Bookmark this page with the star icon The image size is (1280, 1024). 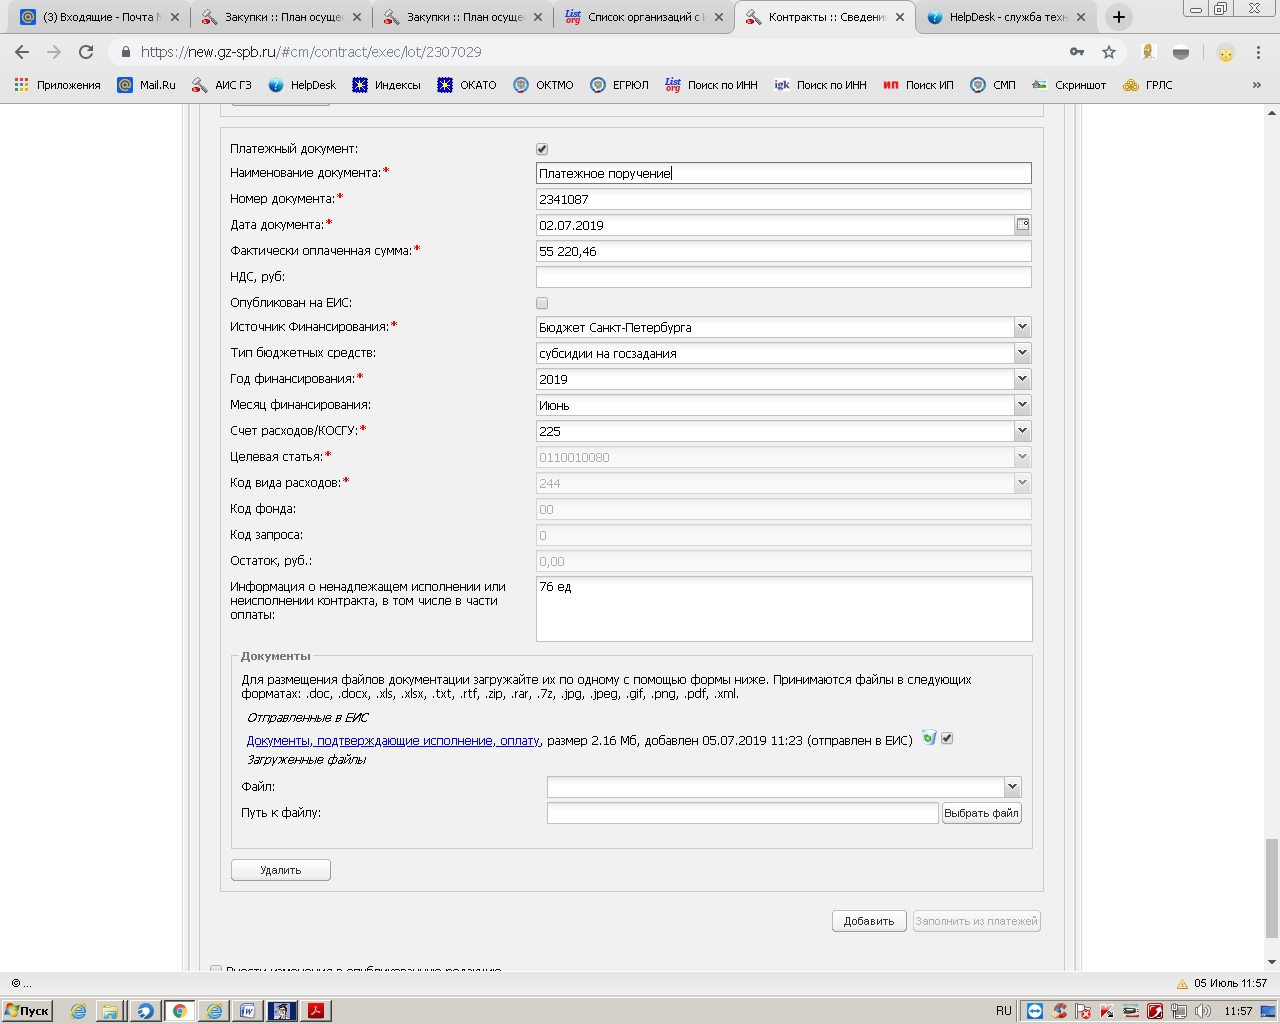pos(1108,52)
